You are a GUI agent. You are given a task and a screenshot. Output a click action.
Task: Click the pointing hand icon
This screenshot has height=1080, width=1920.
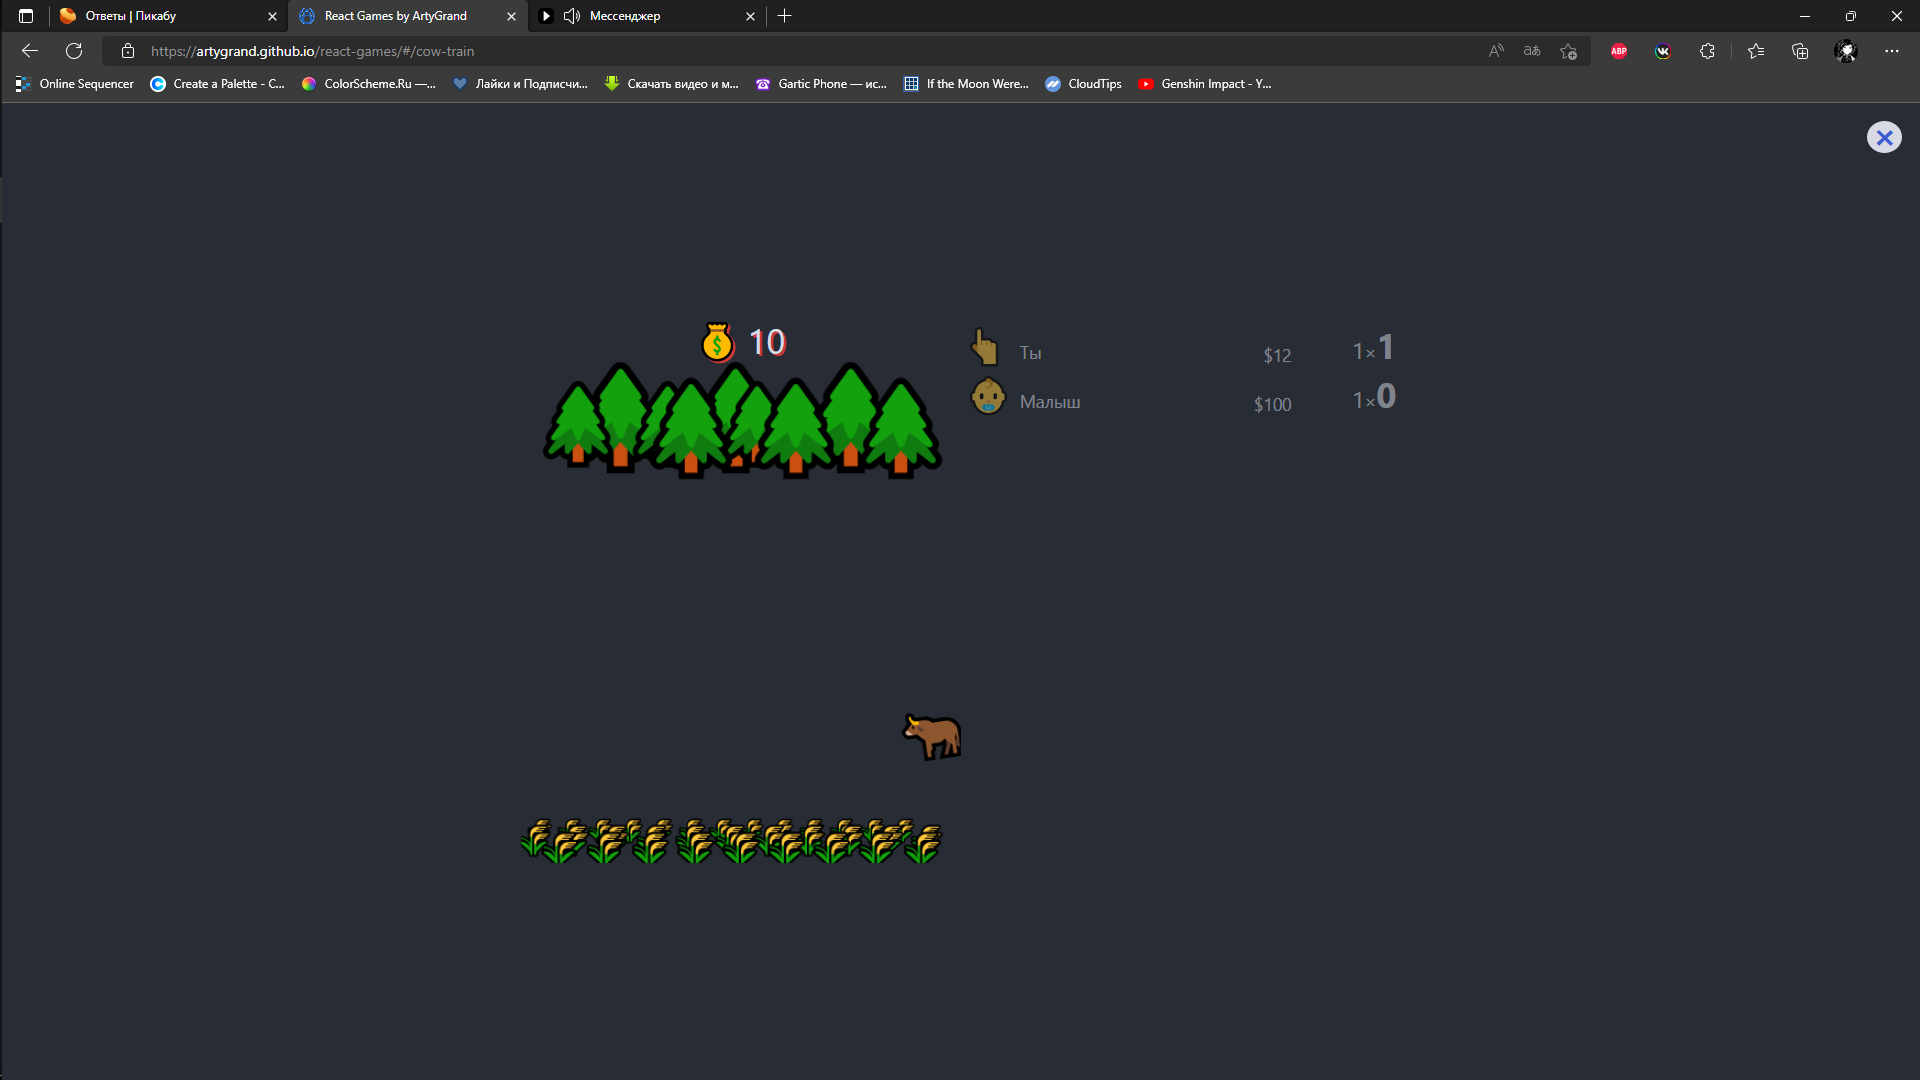(985, 348)
